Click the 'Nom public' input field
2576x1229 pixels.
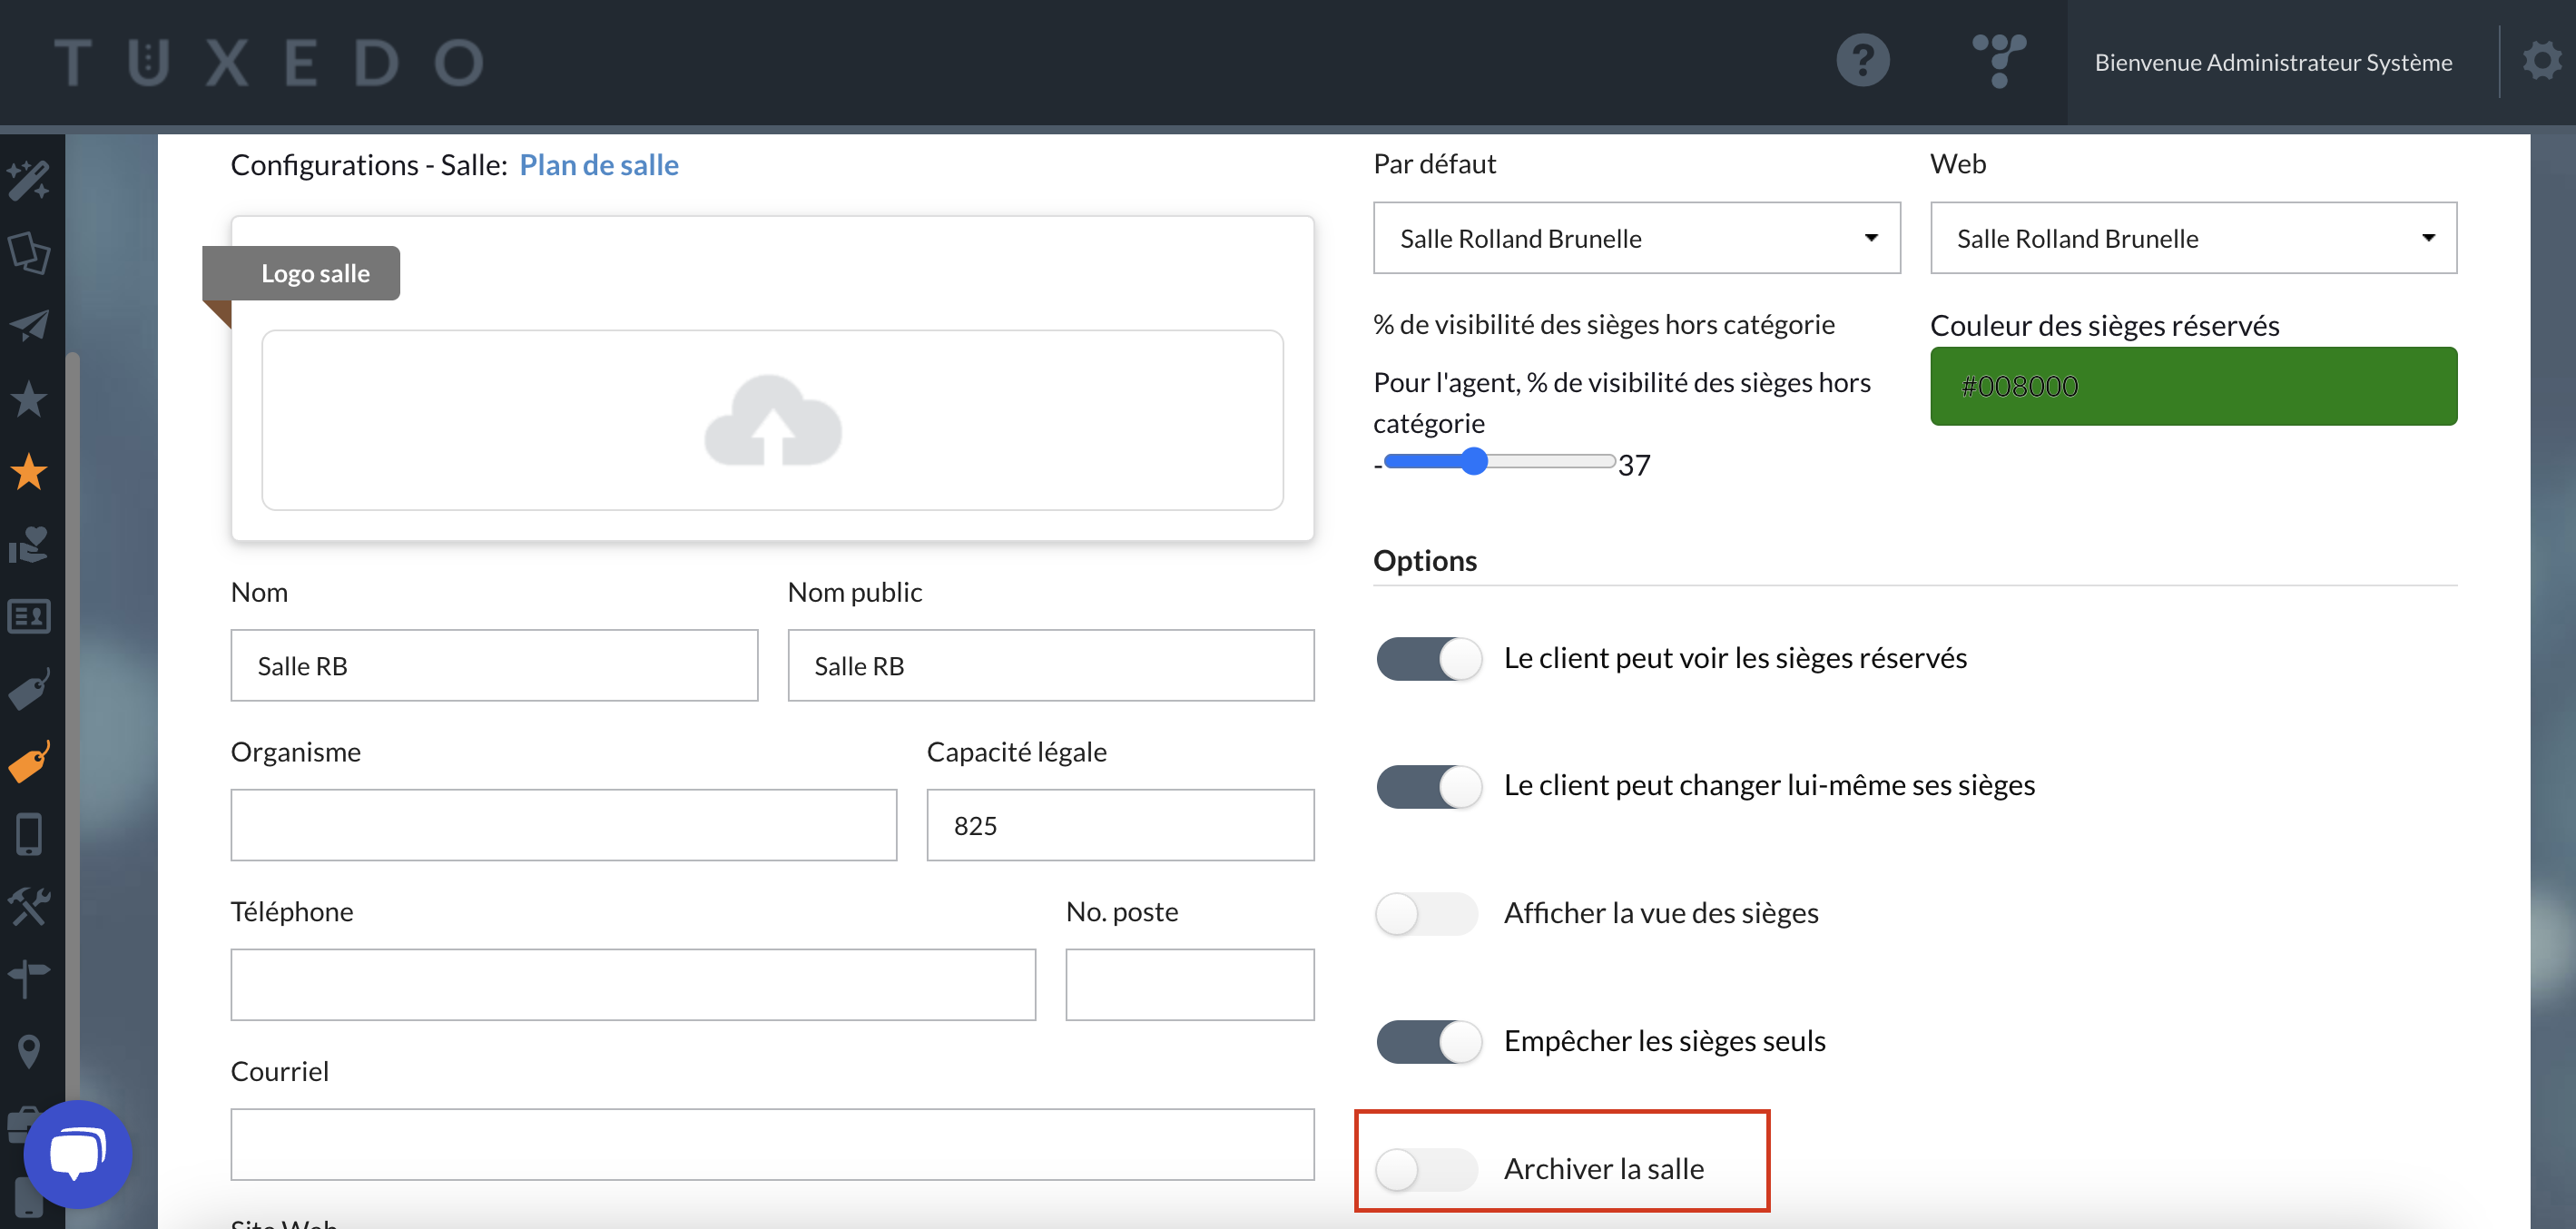tap(1050, 665)
